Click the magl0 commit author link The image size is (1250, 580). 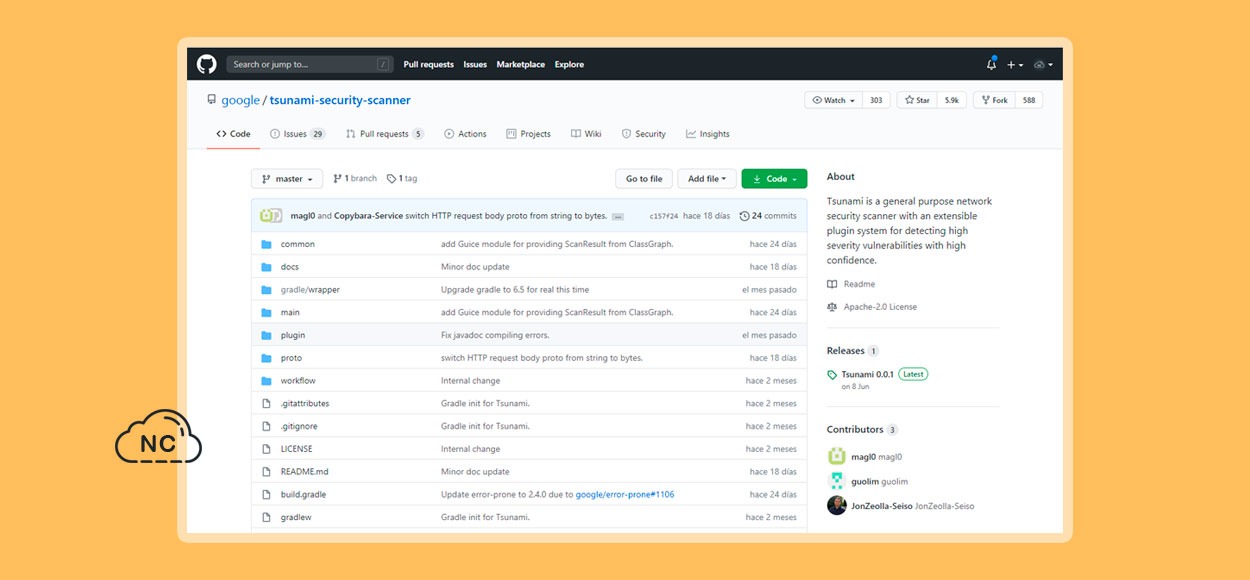point(302,216)
